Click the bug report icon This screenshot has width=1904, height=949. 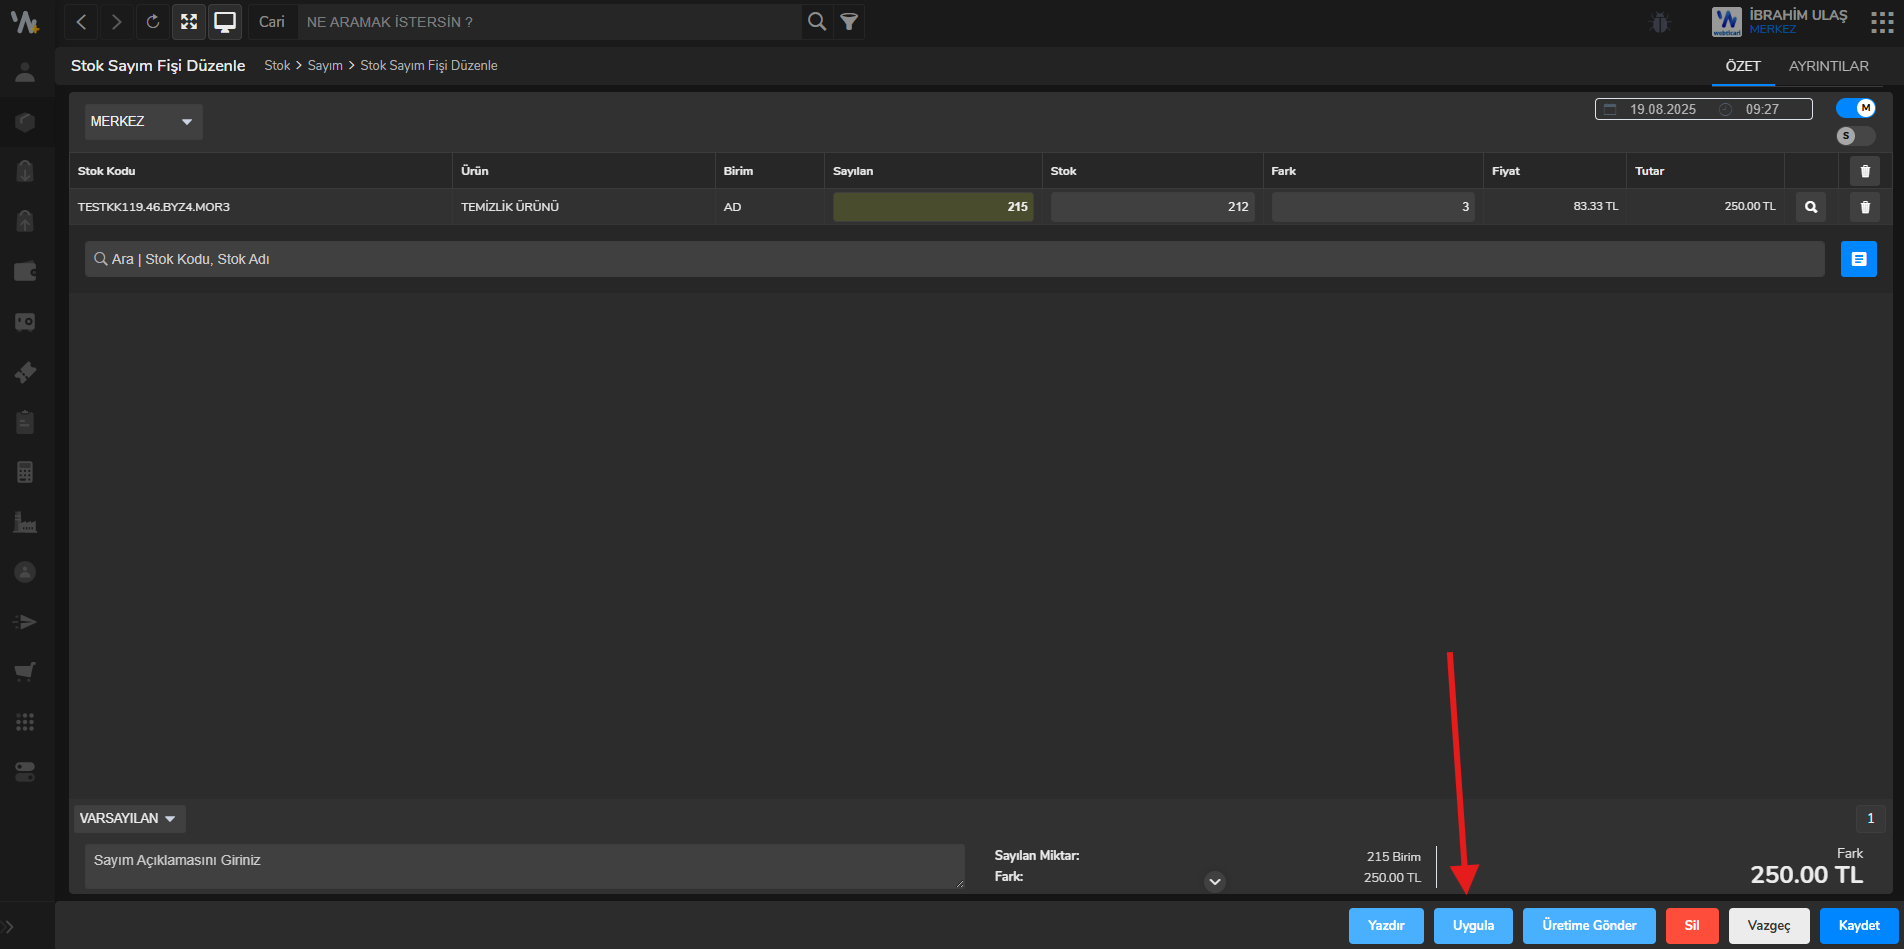point(1660,22)
